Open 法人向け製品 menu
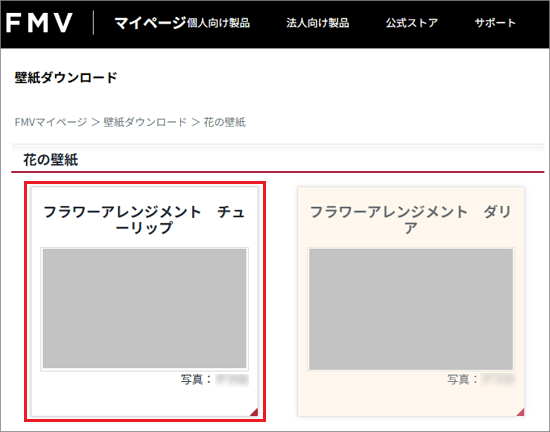550x432 pixels. (x=317, y=23)
